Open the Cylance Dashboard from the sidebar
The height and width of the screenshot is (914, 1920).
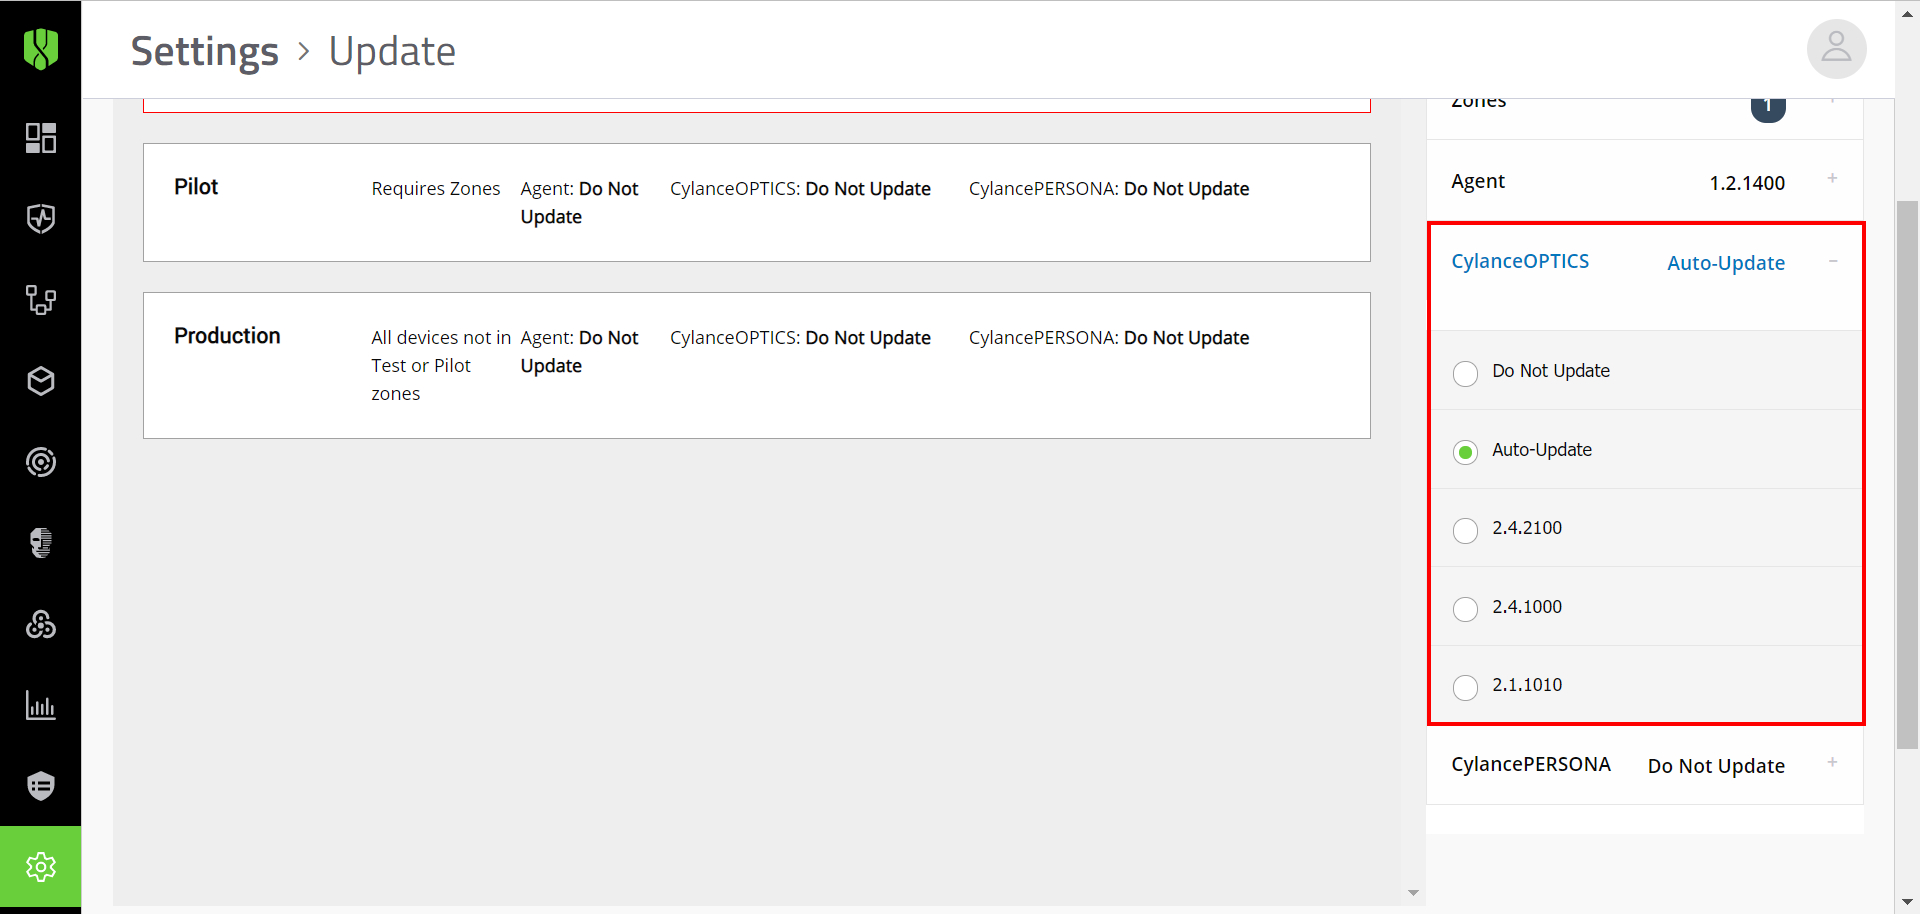coord(41,138)
